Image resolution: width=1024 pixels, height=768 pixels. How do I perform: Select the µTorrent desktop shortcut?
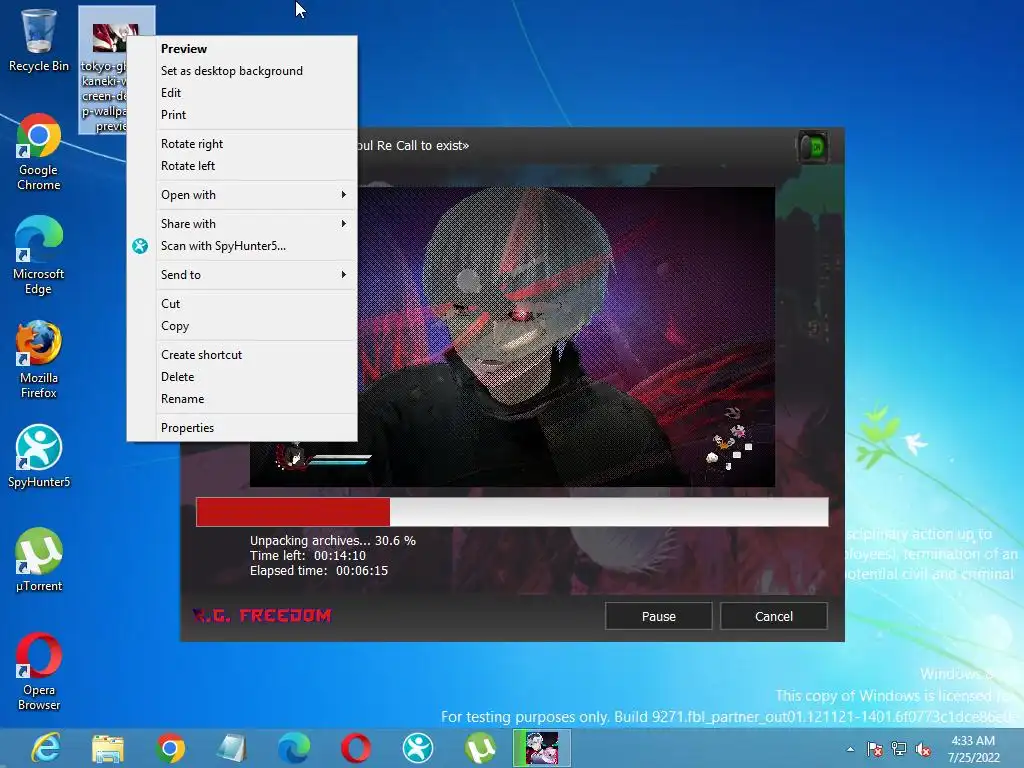(39, 560)
